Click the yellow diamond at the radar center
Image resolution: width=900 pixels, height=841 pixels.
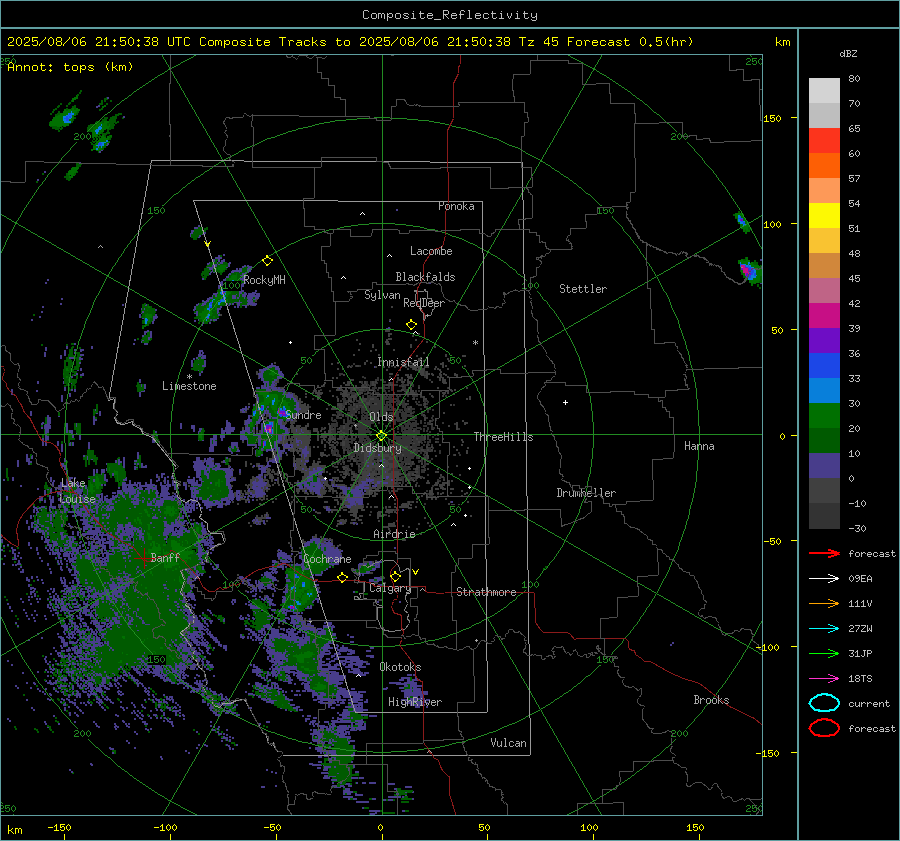(381, 436)
